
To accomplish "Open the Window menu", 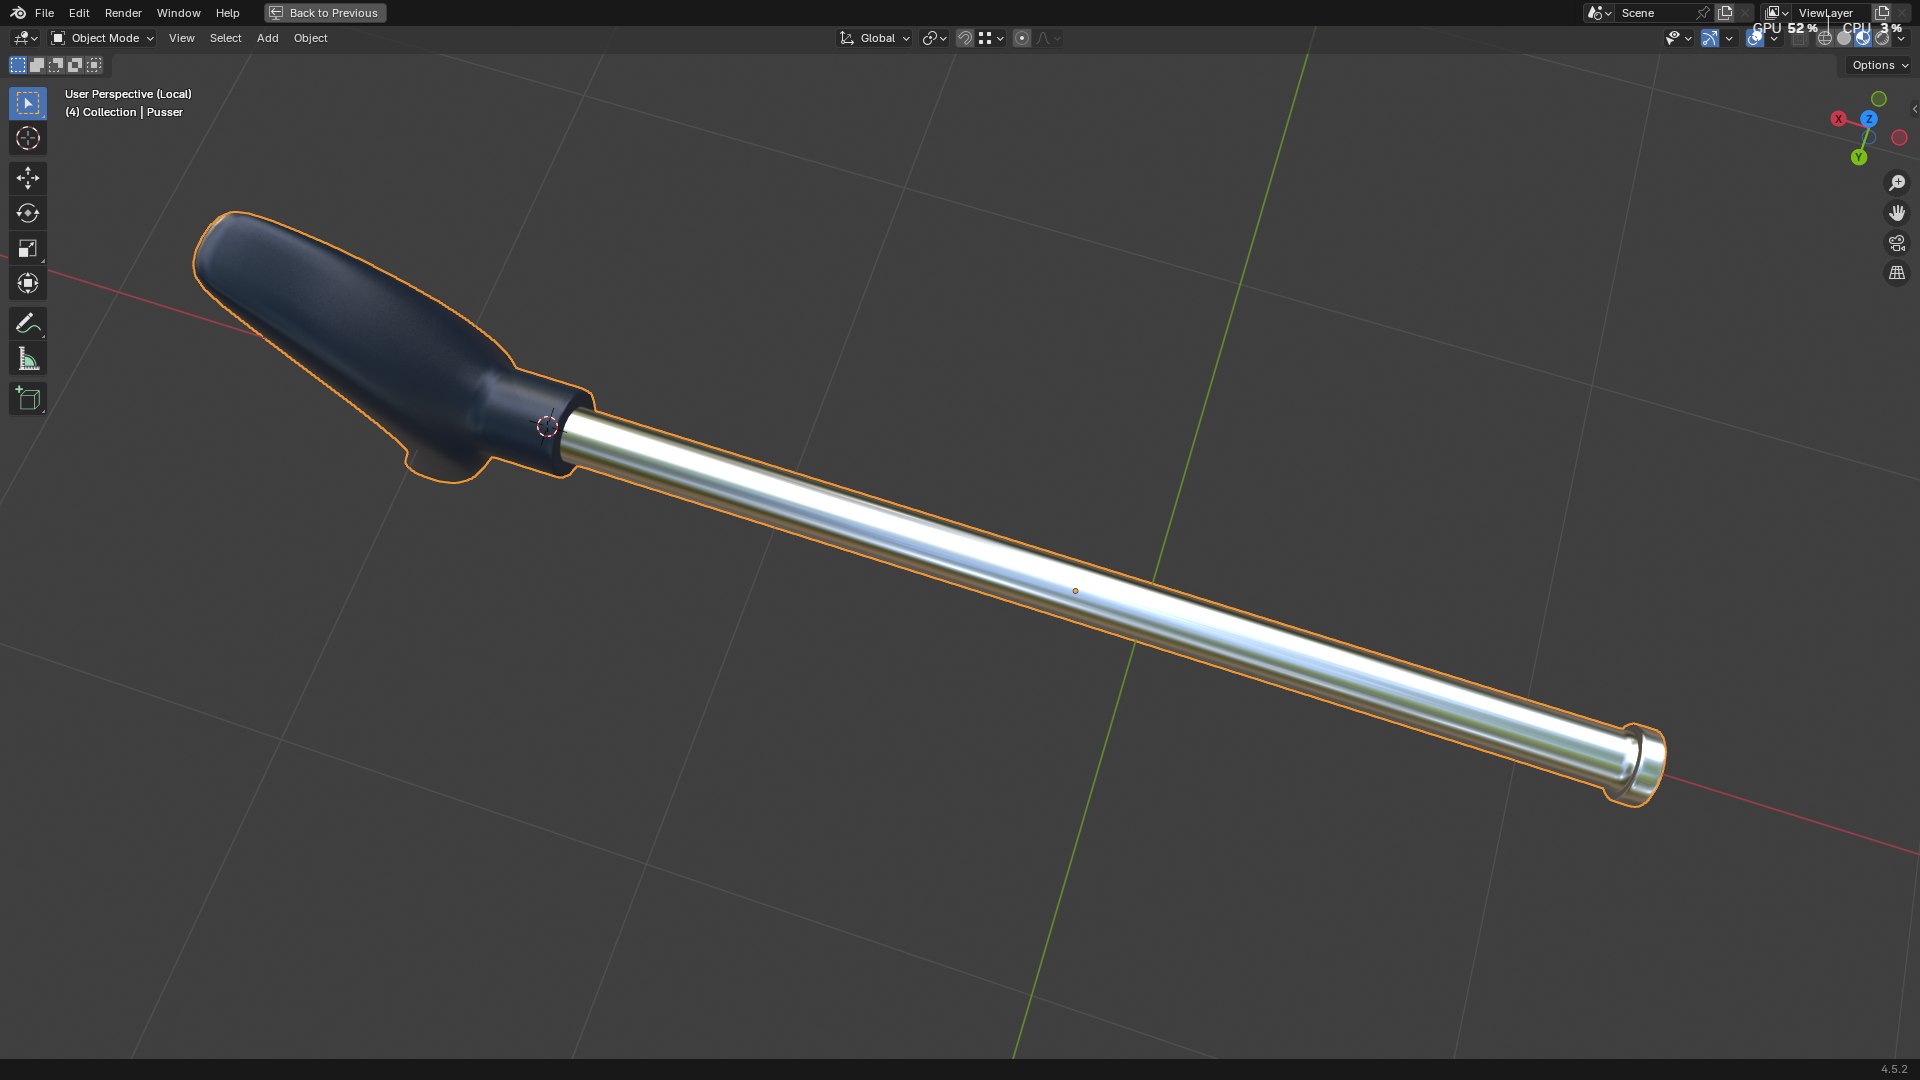I will coord(179,13).
